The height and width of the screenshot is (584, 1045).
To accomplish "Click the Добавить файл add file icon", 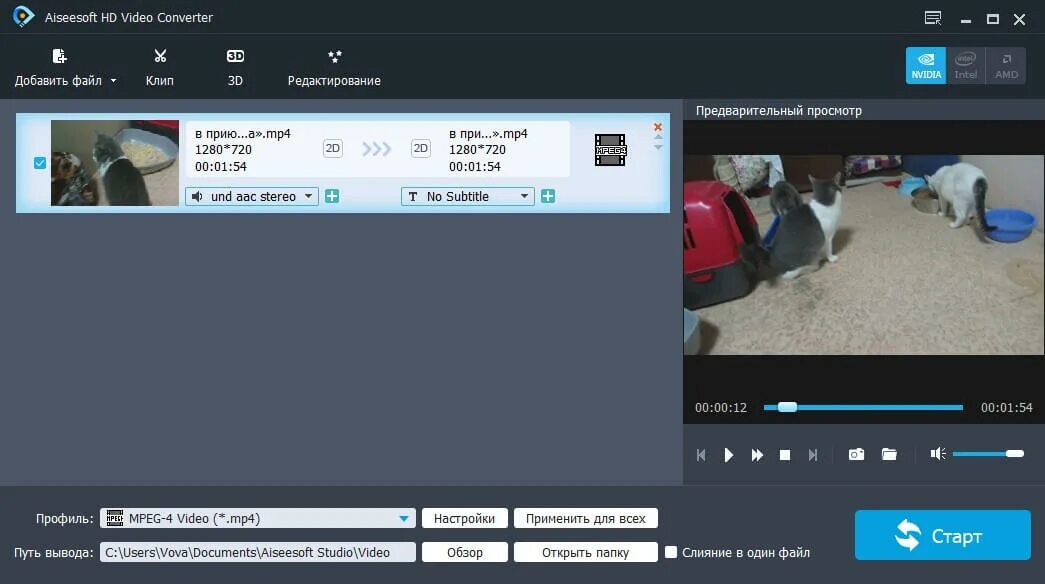I will coord(59,56).
